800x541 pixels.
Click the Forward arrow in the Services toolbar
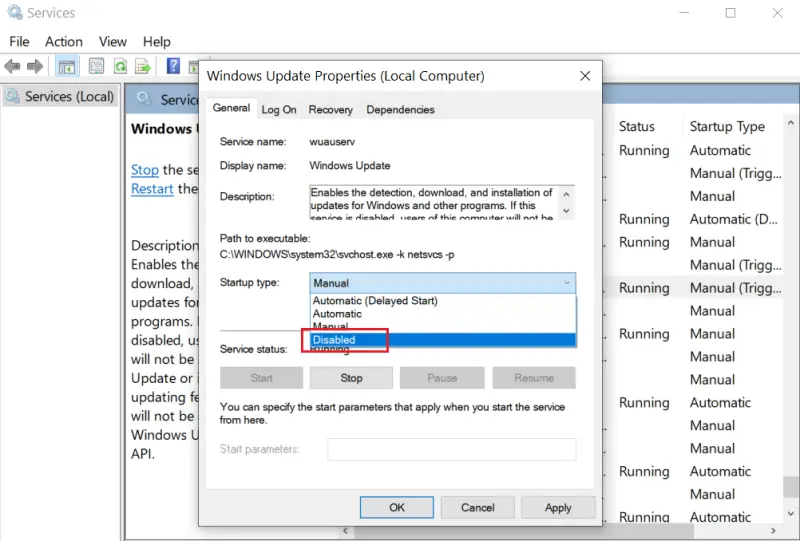pos(35,66)
